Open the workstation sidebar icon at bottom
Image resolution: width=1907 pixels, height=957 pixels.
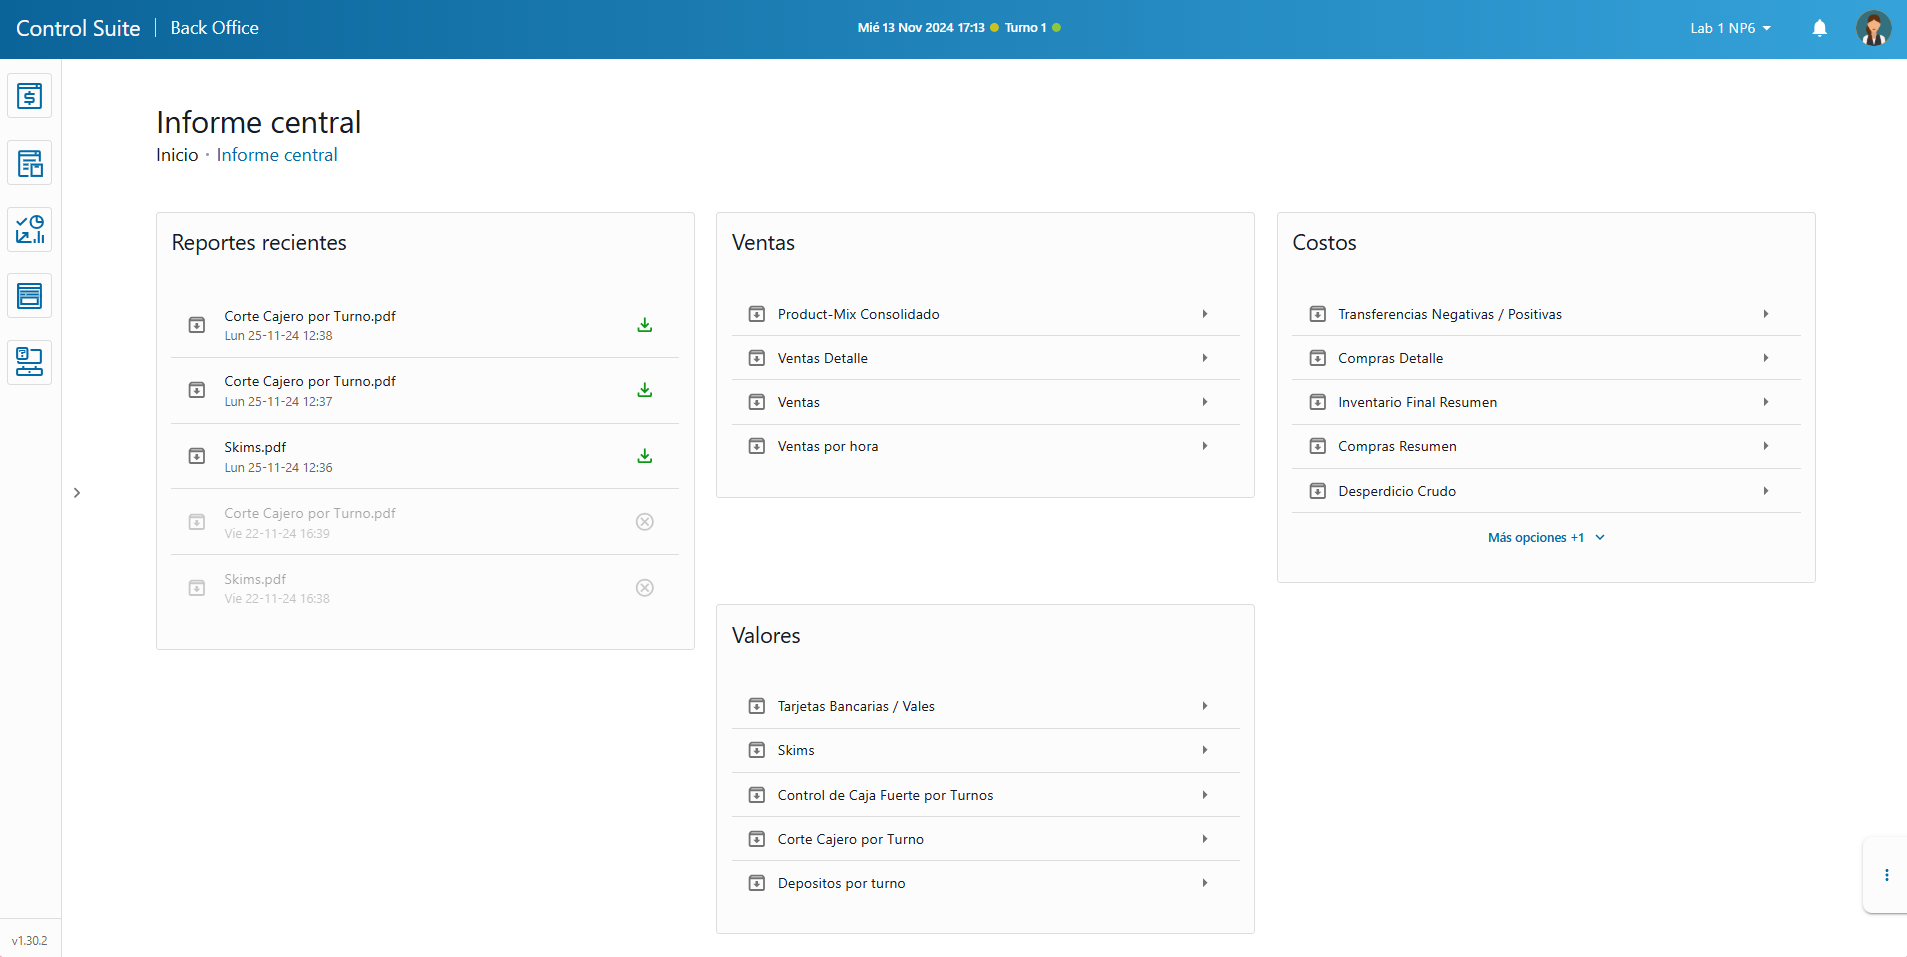[x=29, y=362]
